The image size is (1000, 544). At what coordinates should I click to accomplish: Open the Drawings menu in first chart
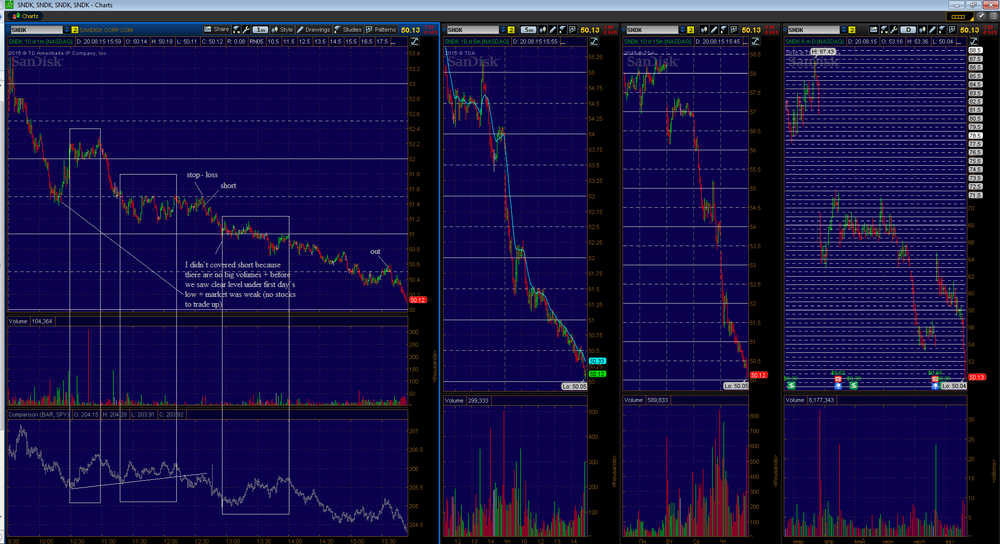click(x=313, y=29)
